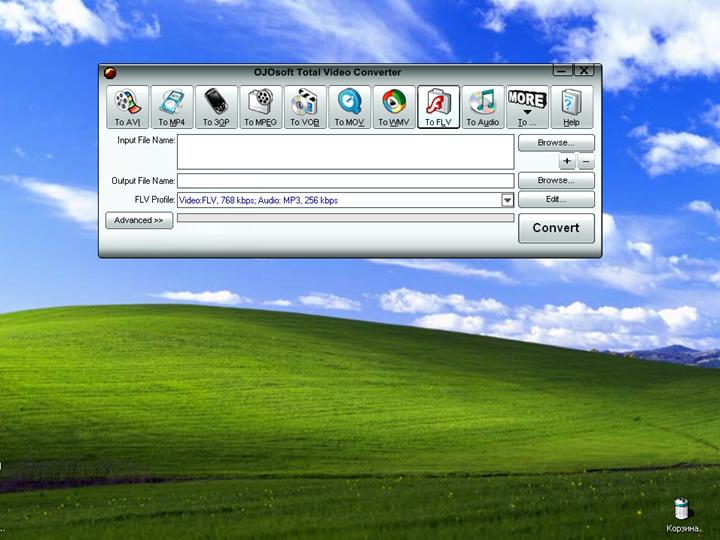This screenshot has height=540, width=720.
Task: Choose the To MP4 format icon
Action: click(172, 107)
